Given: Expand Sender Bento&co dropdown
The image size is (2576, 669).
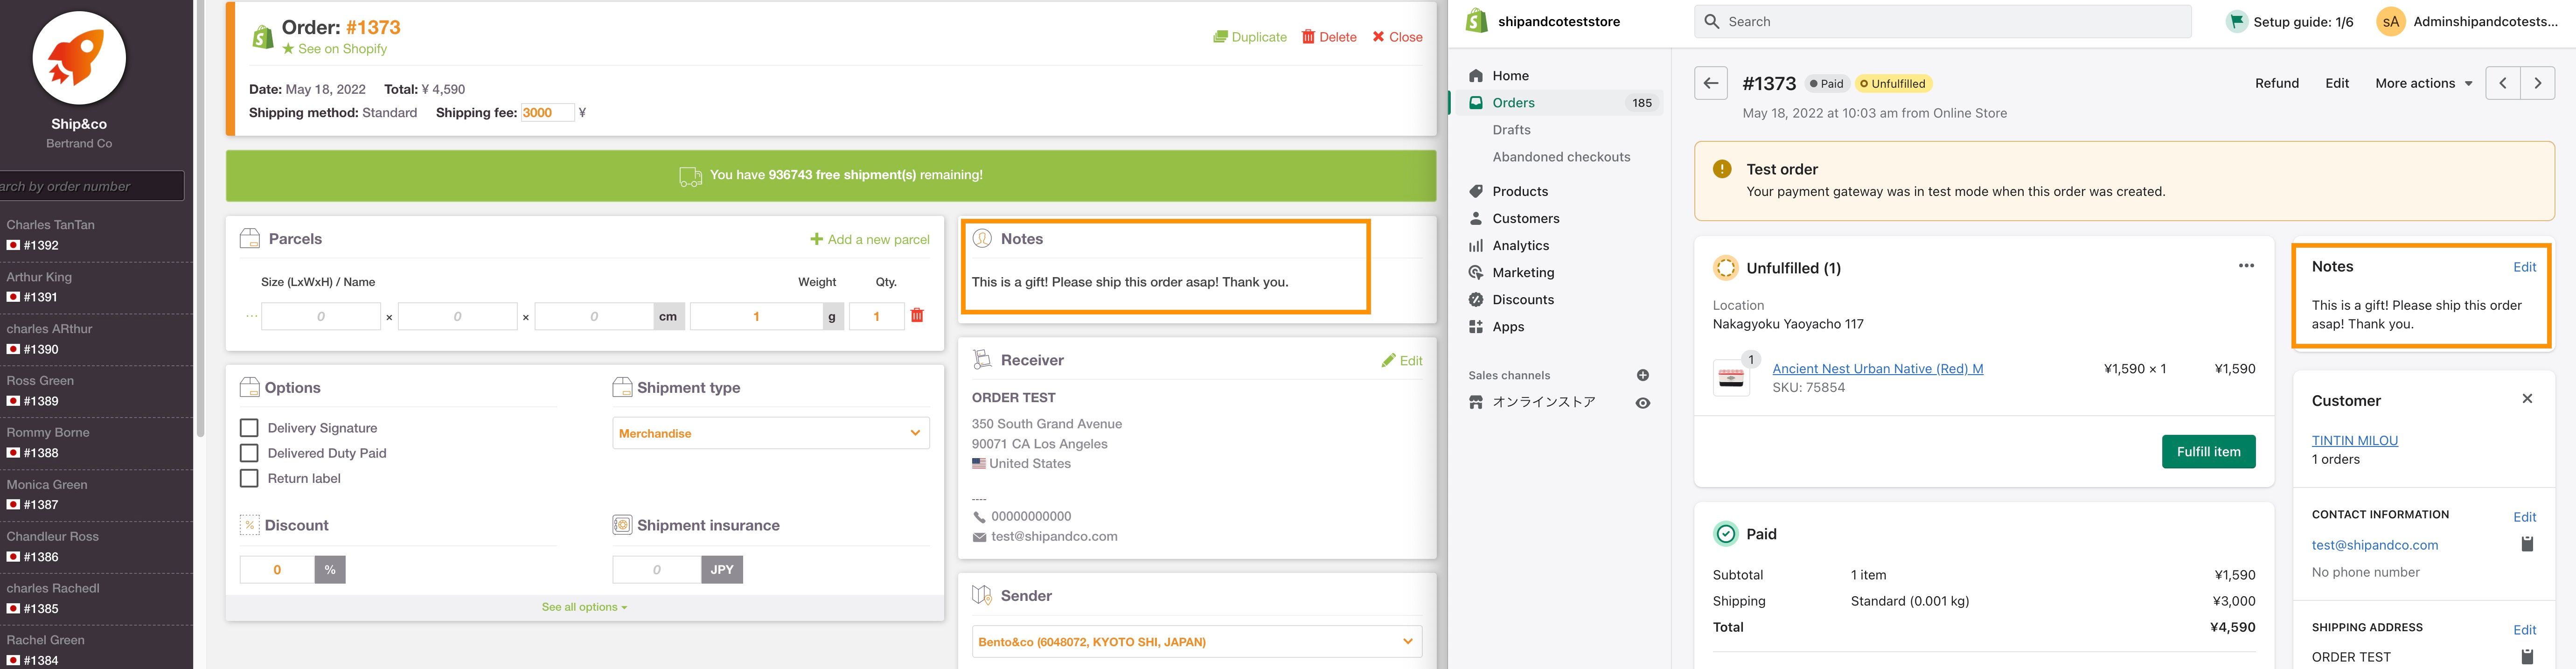Looking at the screenshot, I should coord(1196,642).
